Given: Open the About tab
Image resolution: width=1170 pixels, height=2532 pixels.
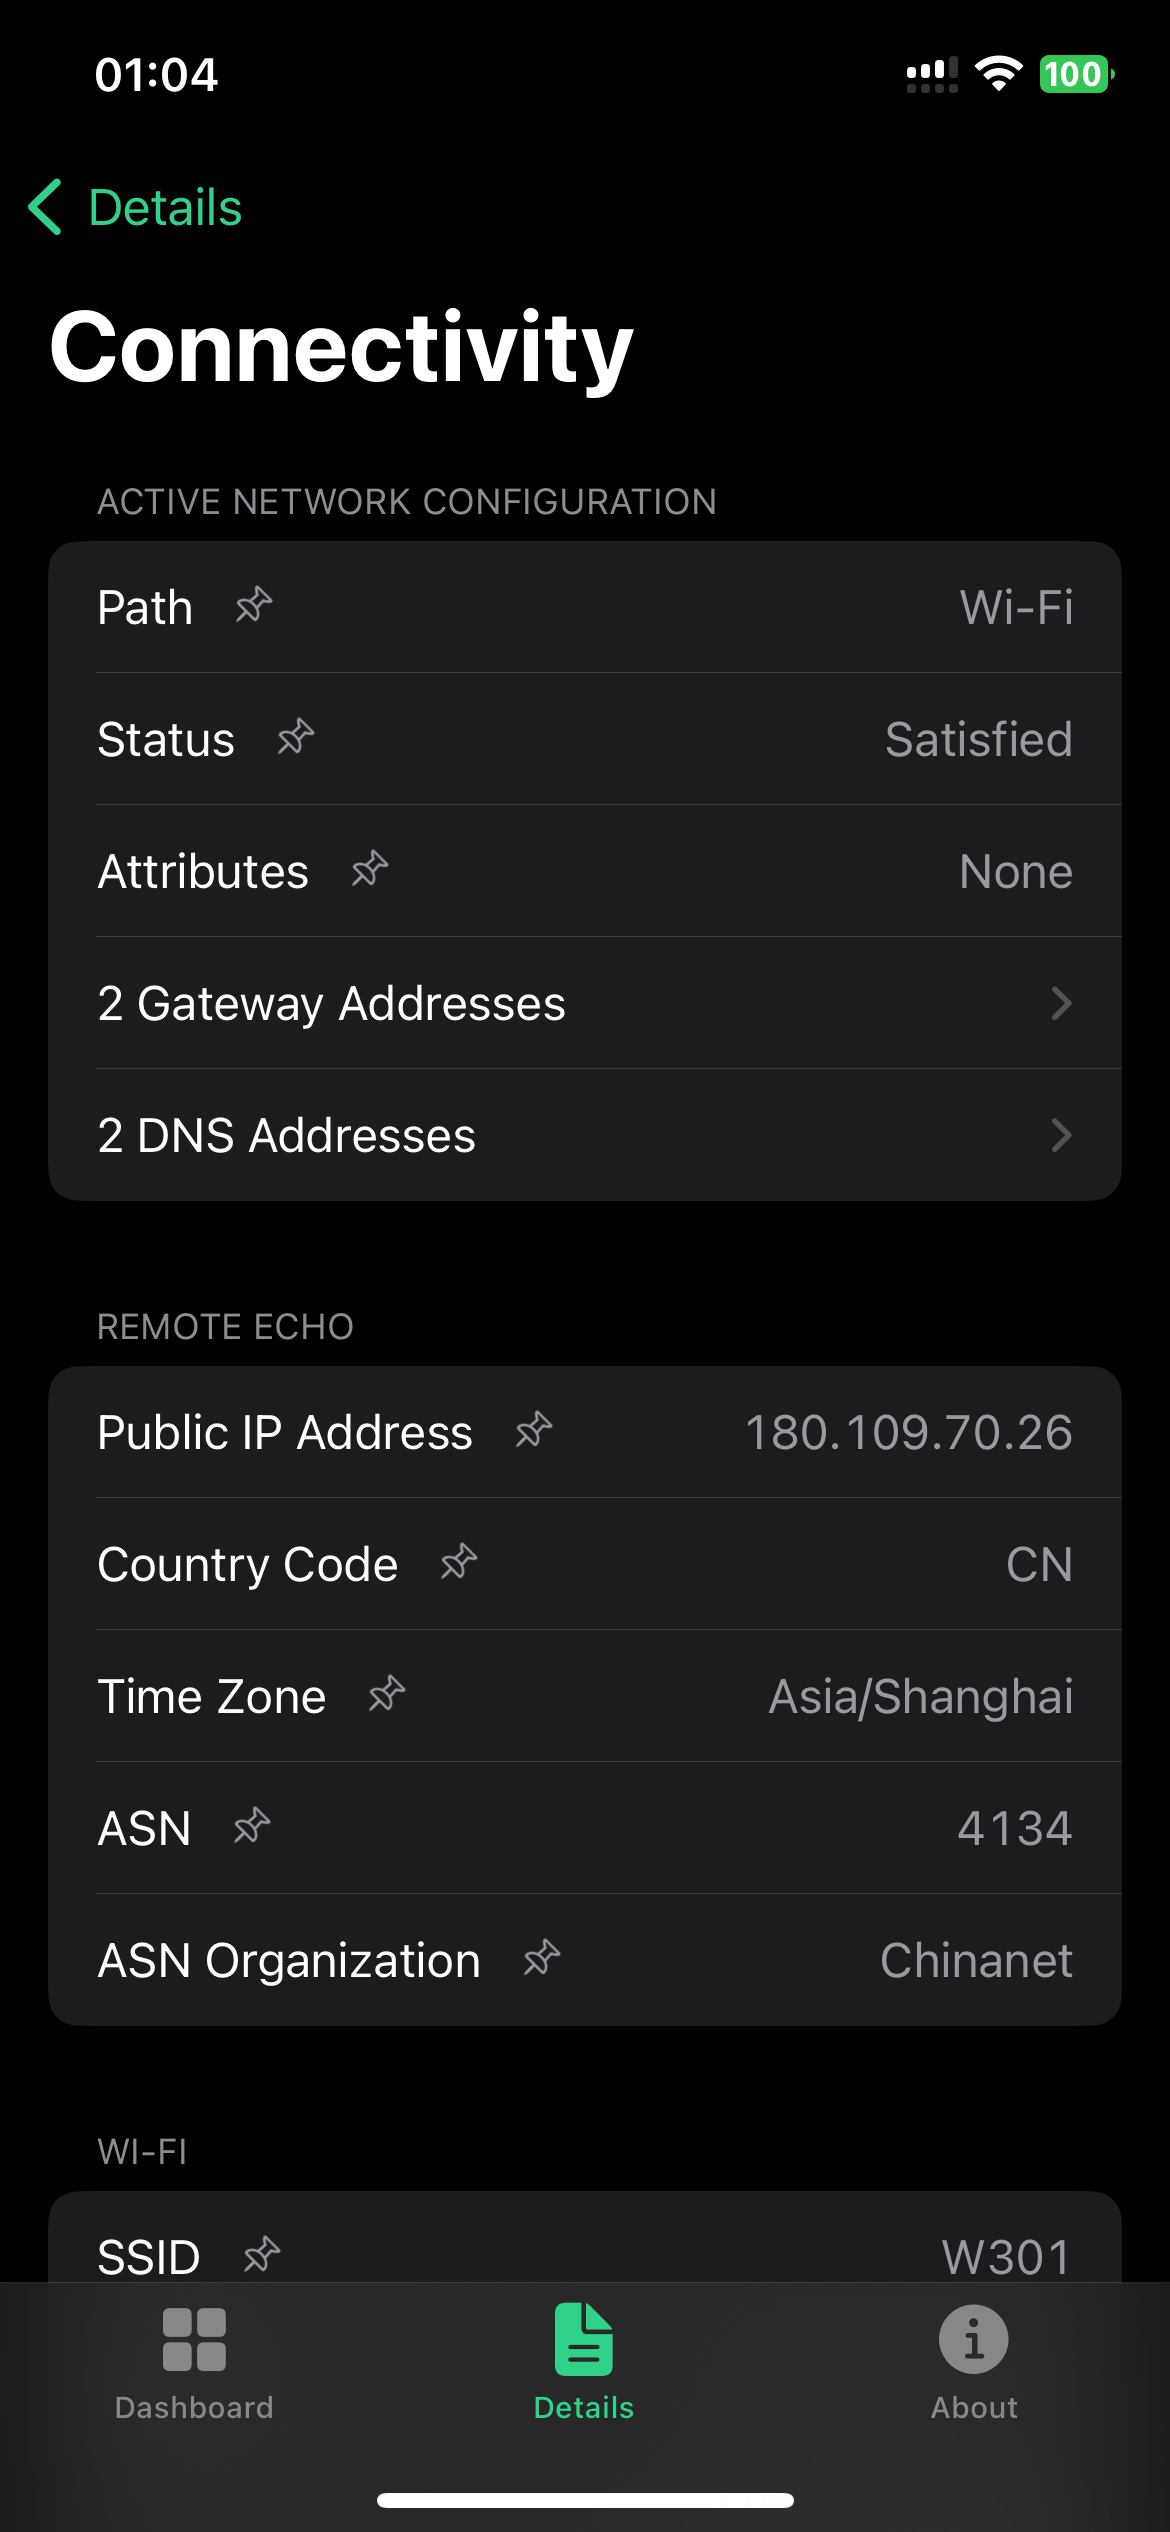Looking at the screenshot, I should click(x=974, y=2362).
